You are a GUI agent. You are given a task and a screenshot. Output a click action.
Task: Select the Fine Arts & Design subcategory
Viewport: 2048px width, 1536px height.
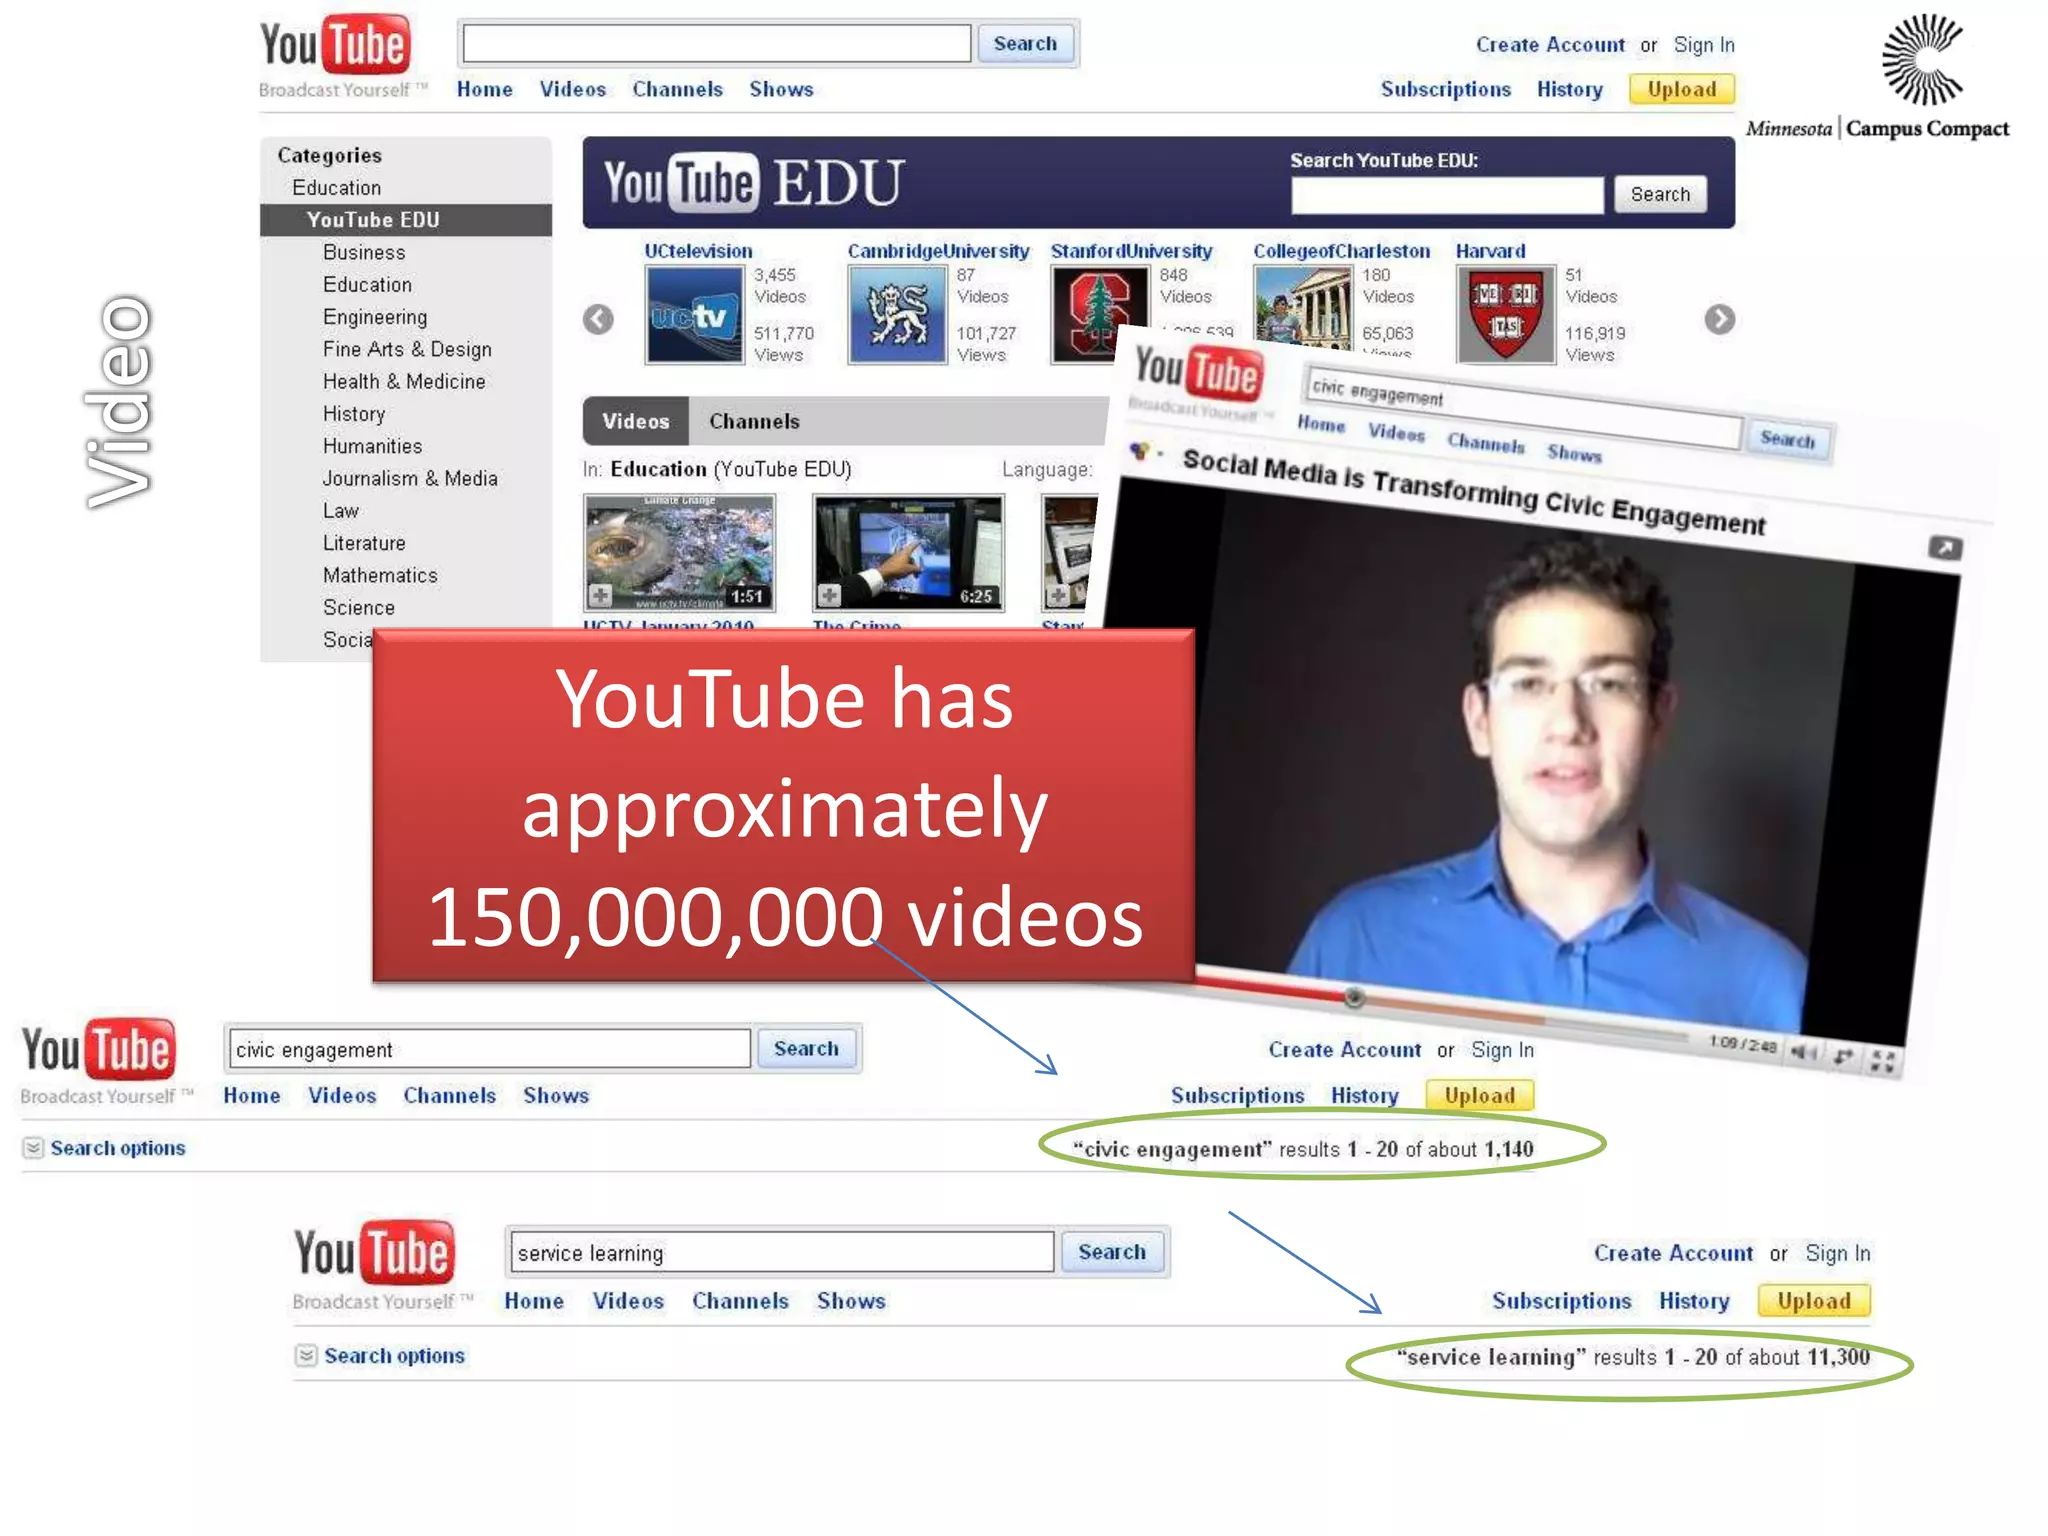pos(407,349)
